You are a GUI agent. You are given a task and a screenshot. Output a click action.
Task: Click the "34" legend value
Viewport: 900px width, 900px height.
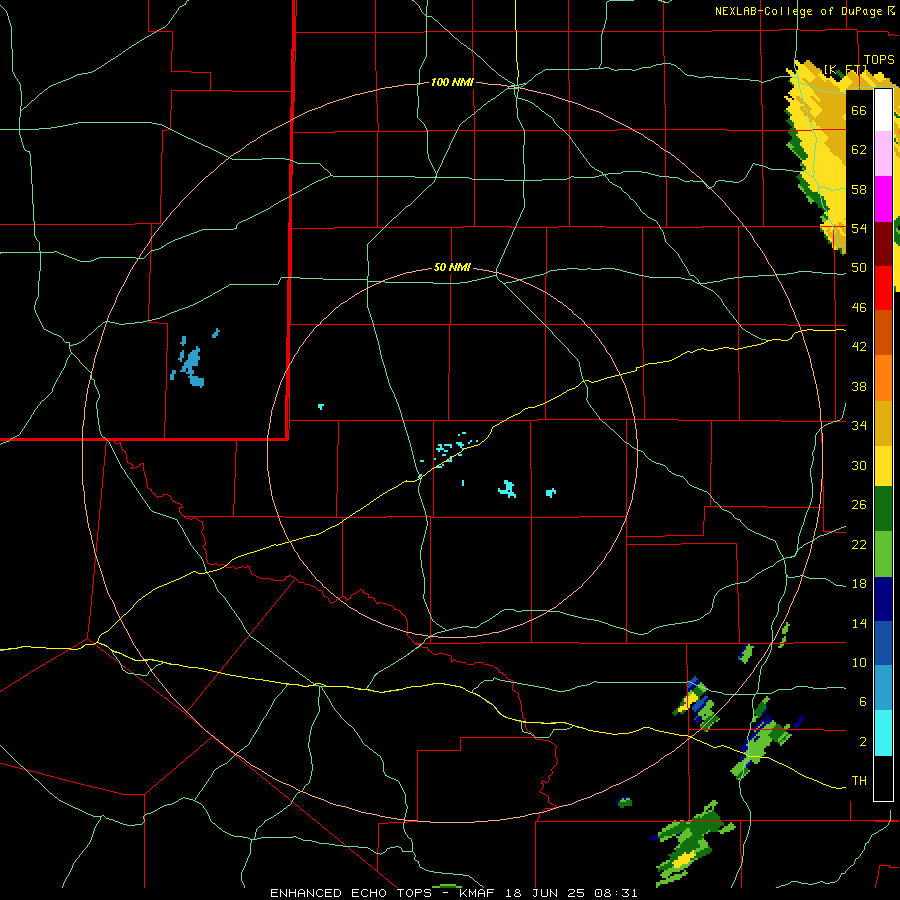pos(859,426)
